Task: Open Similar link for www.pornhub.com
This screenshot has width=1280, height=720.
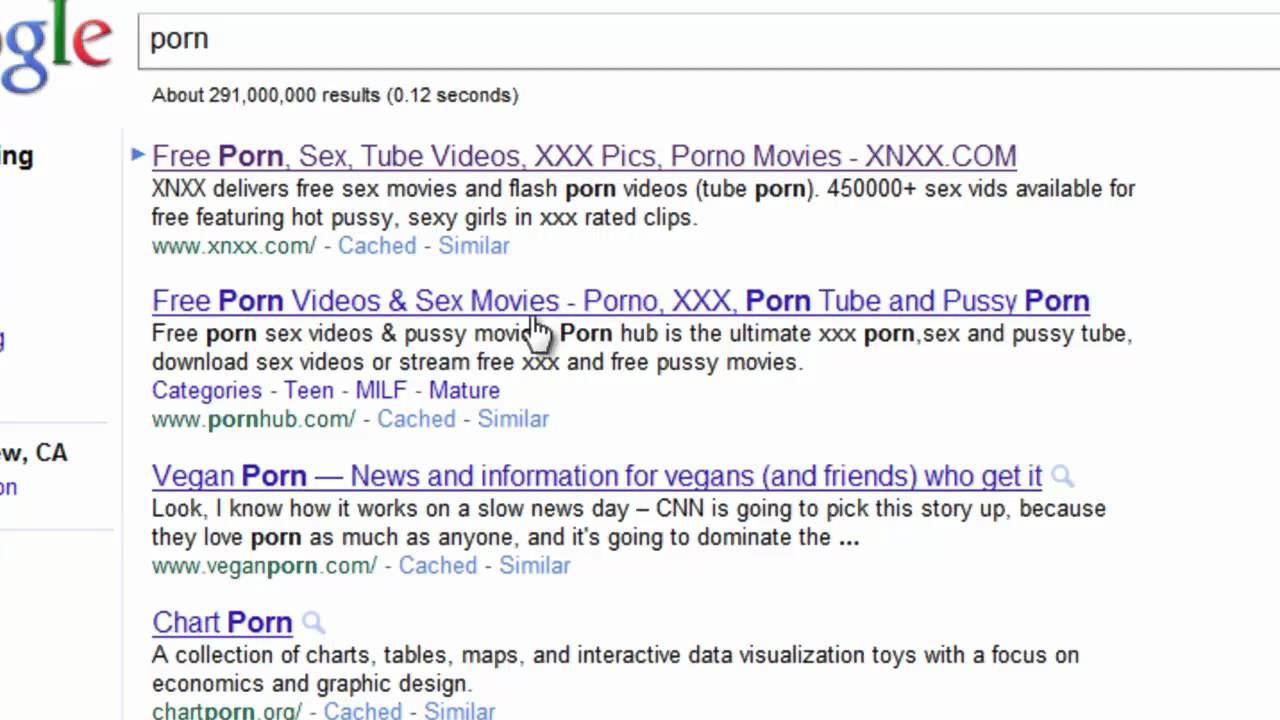Action: (513, 419)
